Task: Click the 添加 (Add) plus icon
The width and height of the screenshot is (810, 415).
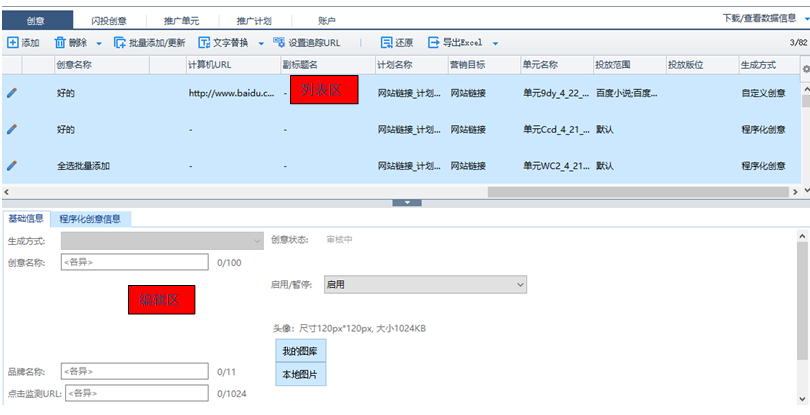Action: click(12, 43)
